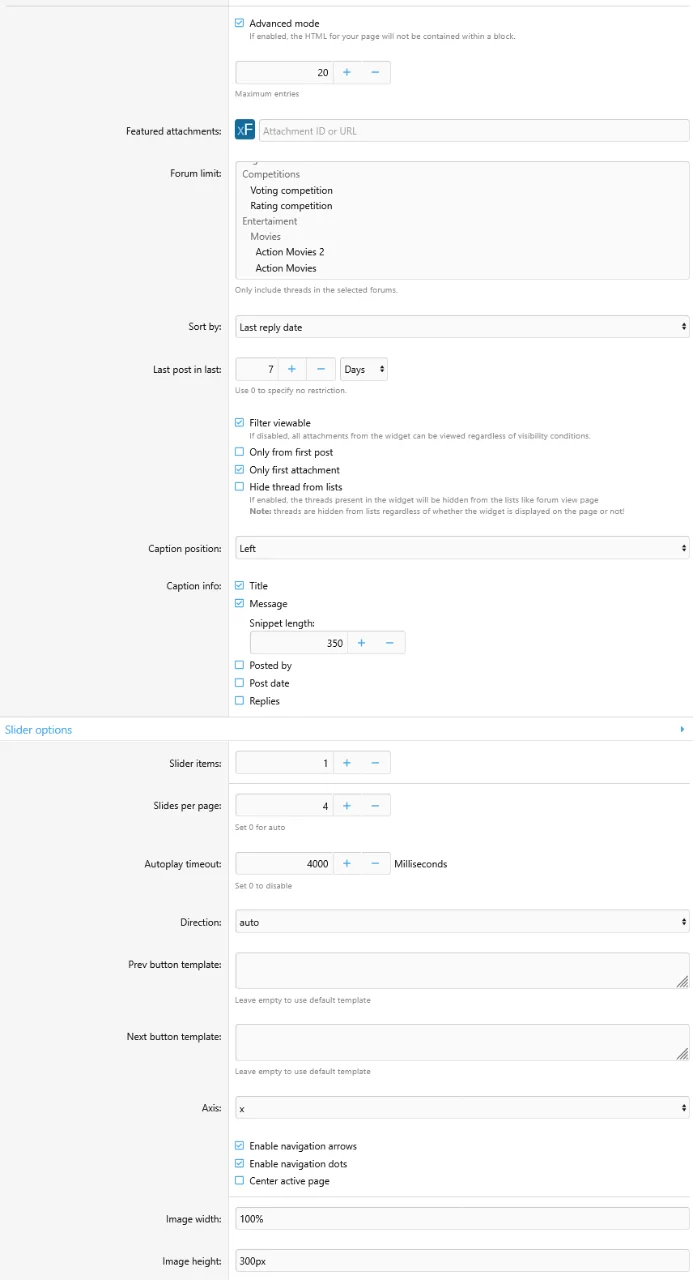This screenshot has height=1280, width=693.
Task: Open the Direction dropdown
Action: (462, 922)
